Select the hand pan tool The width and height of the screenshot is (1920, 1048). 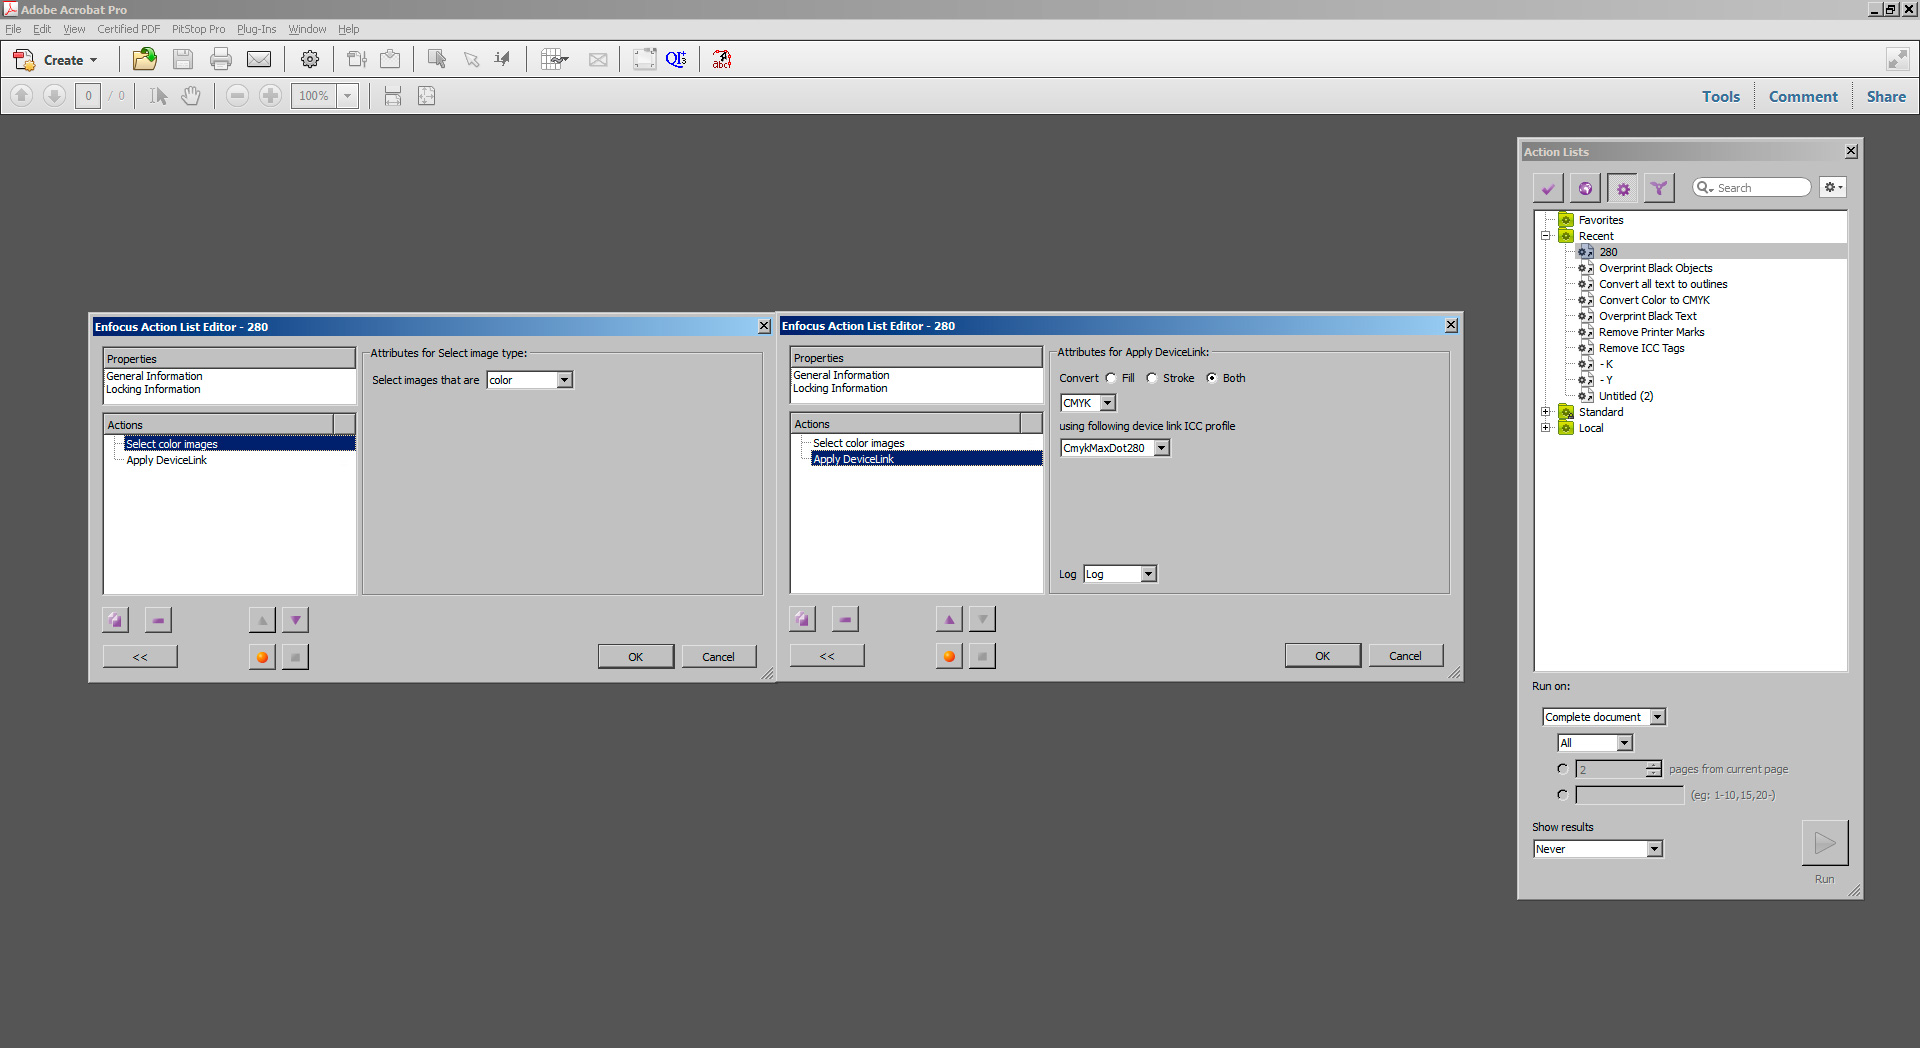pos(191,96)
